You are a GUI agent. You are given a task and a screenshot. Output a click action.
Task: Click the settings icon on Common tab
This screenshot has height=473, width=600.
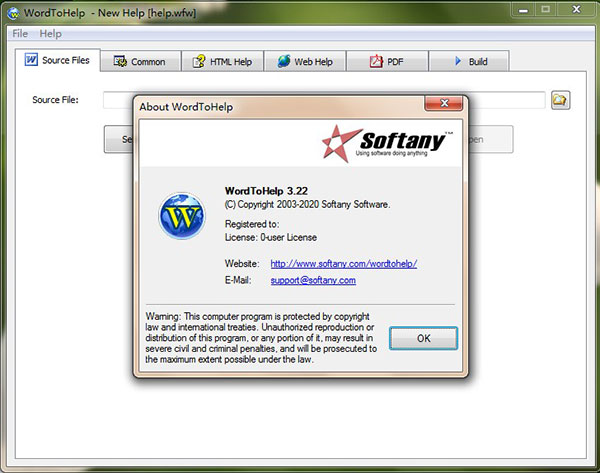120,61
